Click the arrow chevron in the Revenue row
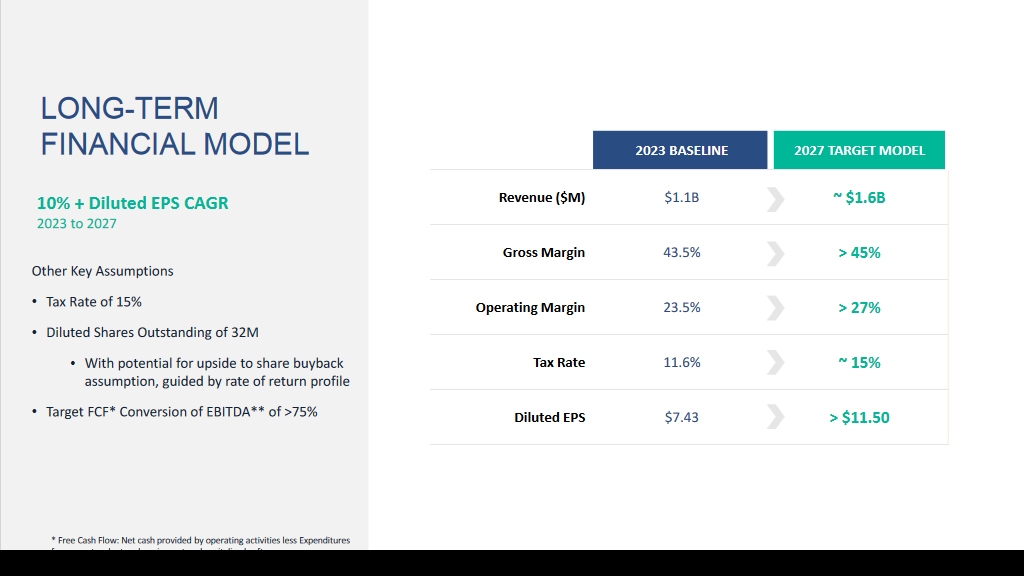 pos(775,198)
